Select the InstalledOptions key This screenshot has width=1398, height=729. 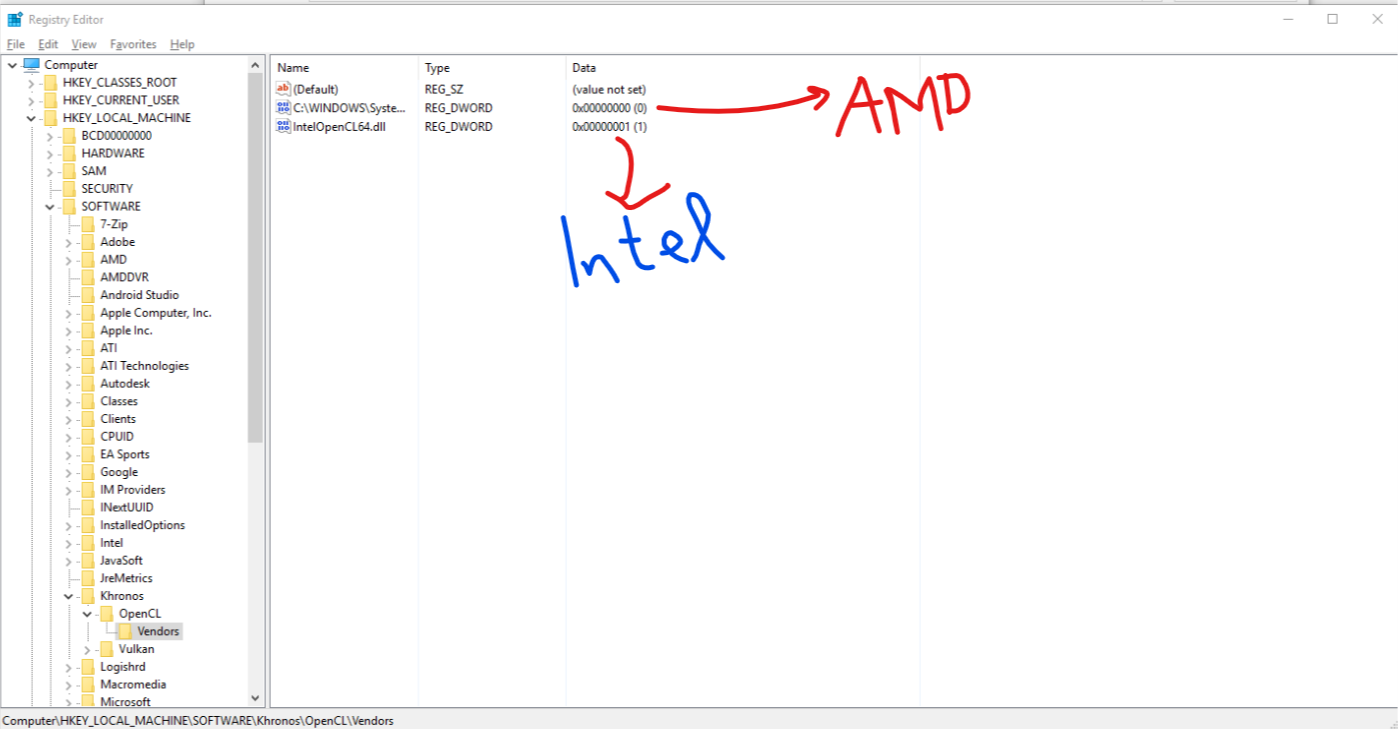point(142,525)
